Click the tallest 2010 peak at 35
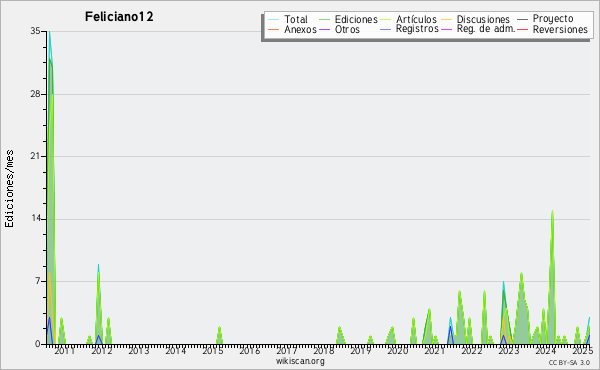The height and width of the screenshot is (370, 600). [x=49, y=32]
